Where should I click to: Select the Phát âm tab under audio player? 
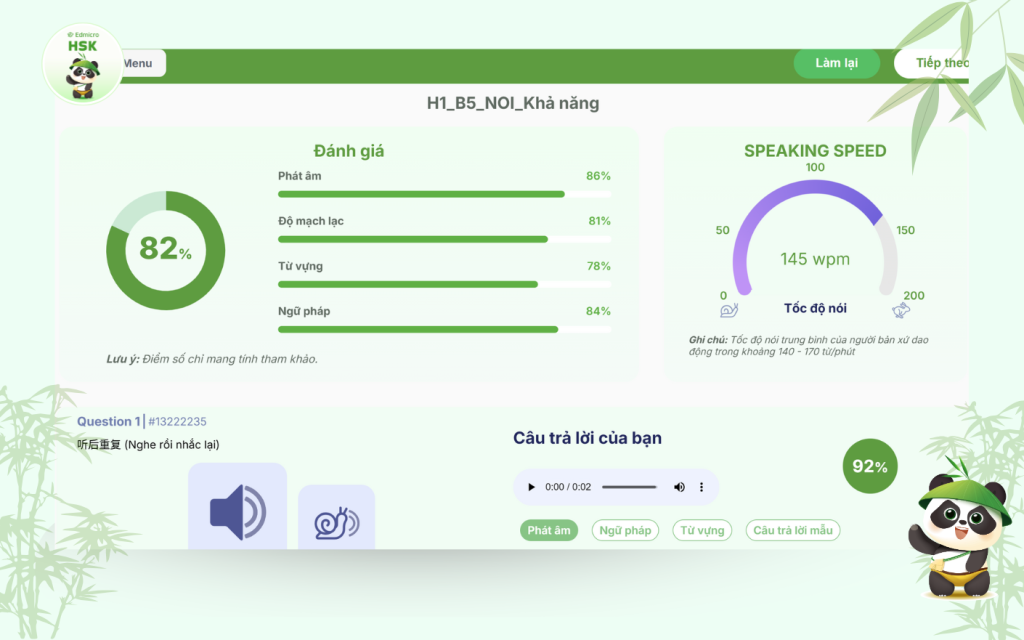tap(549, 530)
